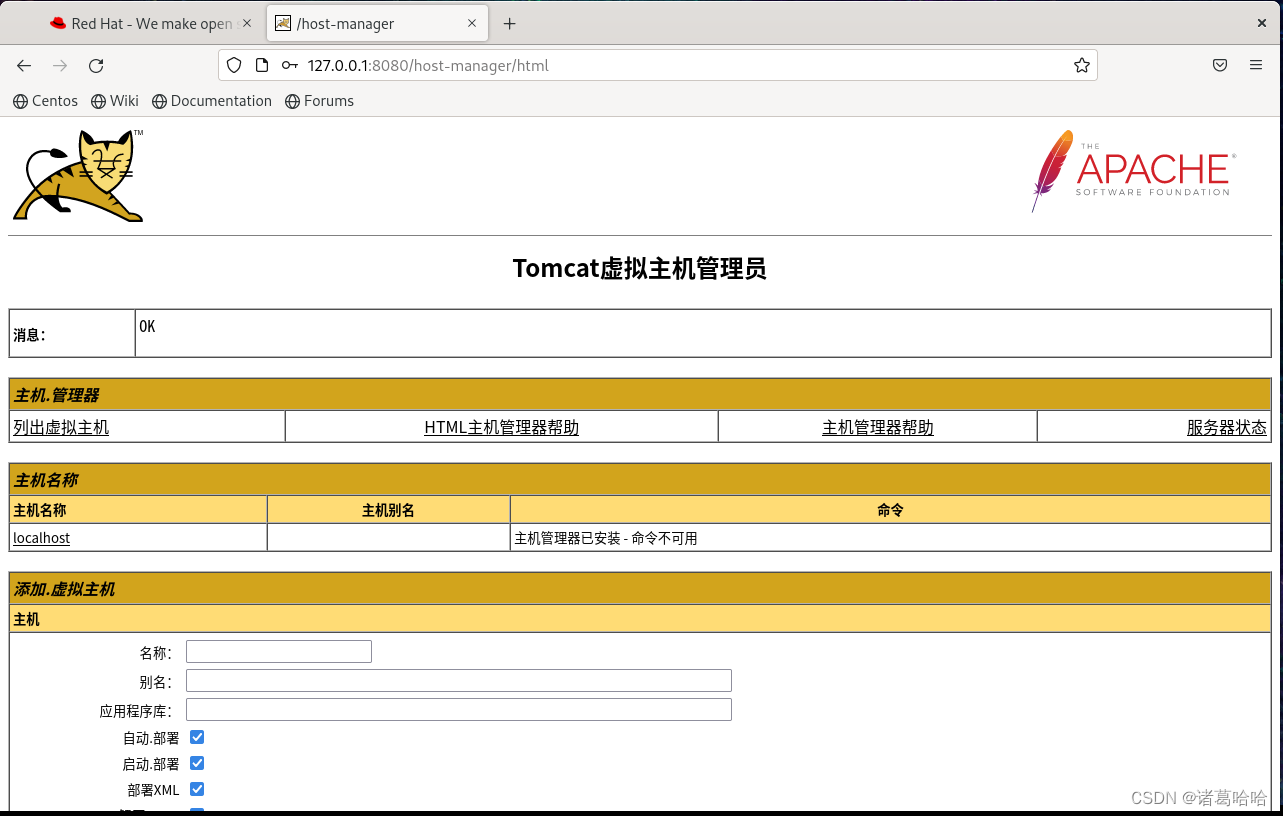Click the 主机别名 column header
1283x816 pixels.
tap(388, 510)
